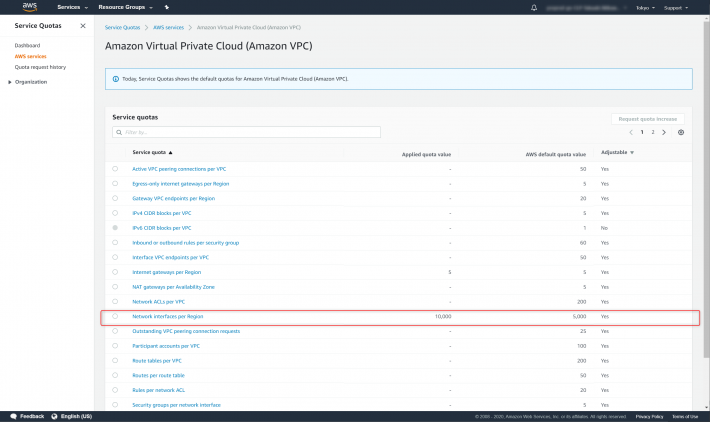Image resolution: width=710 pixels, height=422 pixels.
Task: Click Applied quota value column header
Action: [426, 154]
